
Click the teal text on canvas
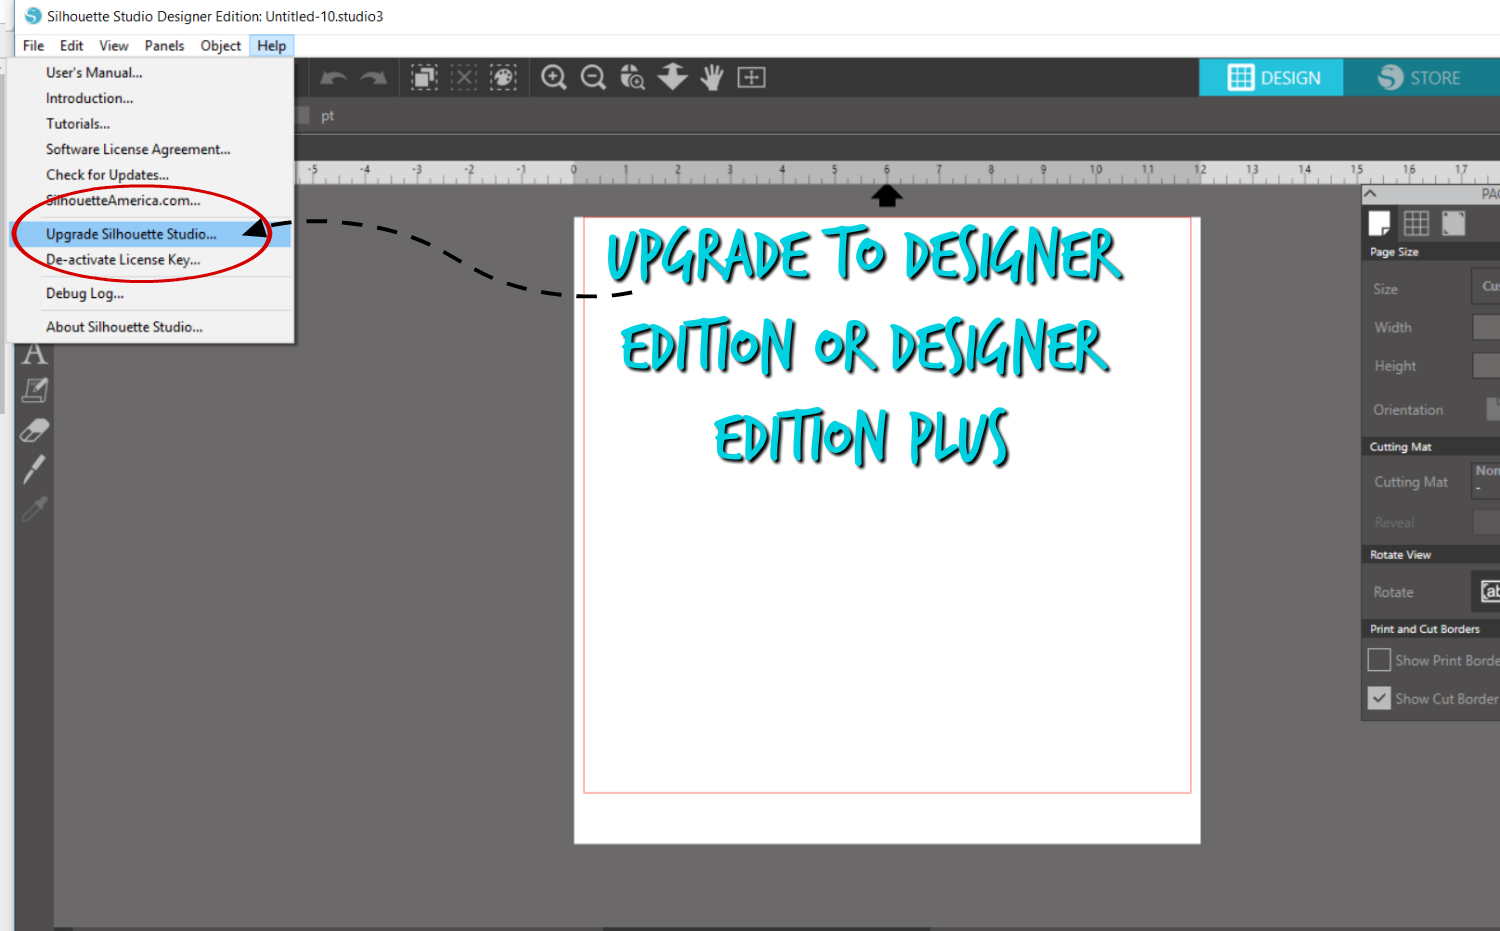[x=865, y=346]
